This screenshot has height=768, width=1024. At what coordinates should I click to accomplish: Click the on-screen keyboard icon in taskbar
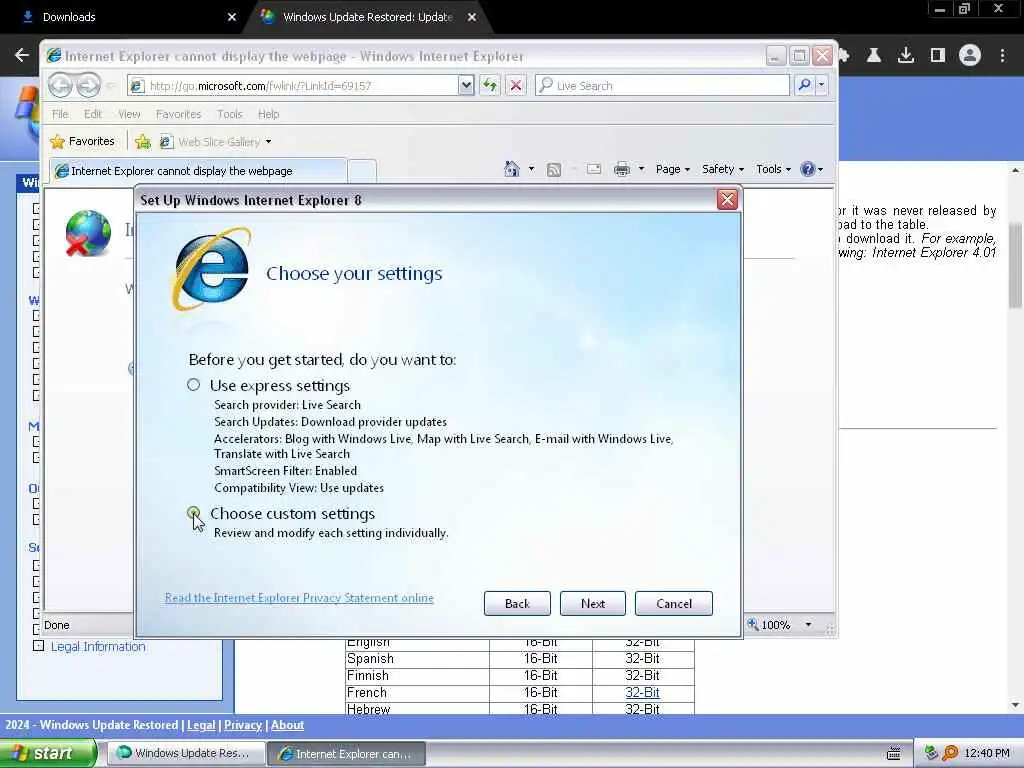(x=893, y=753)
